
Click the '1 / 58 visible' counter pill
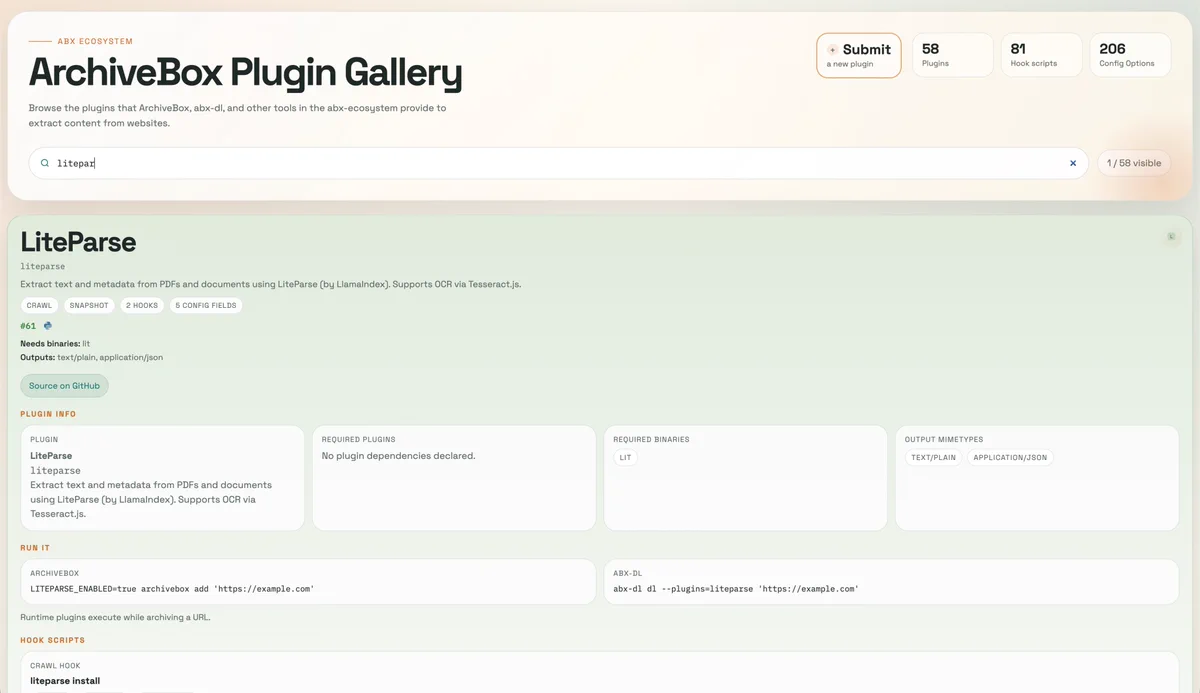[1133, 163]
